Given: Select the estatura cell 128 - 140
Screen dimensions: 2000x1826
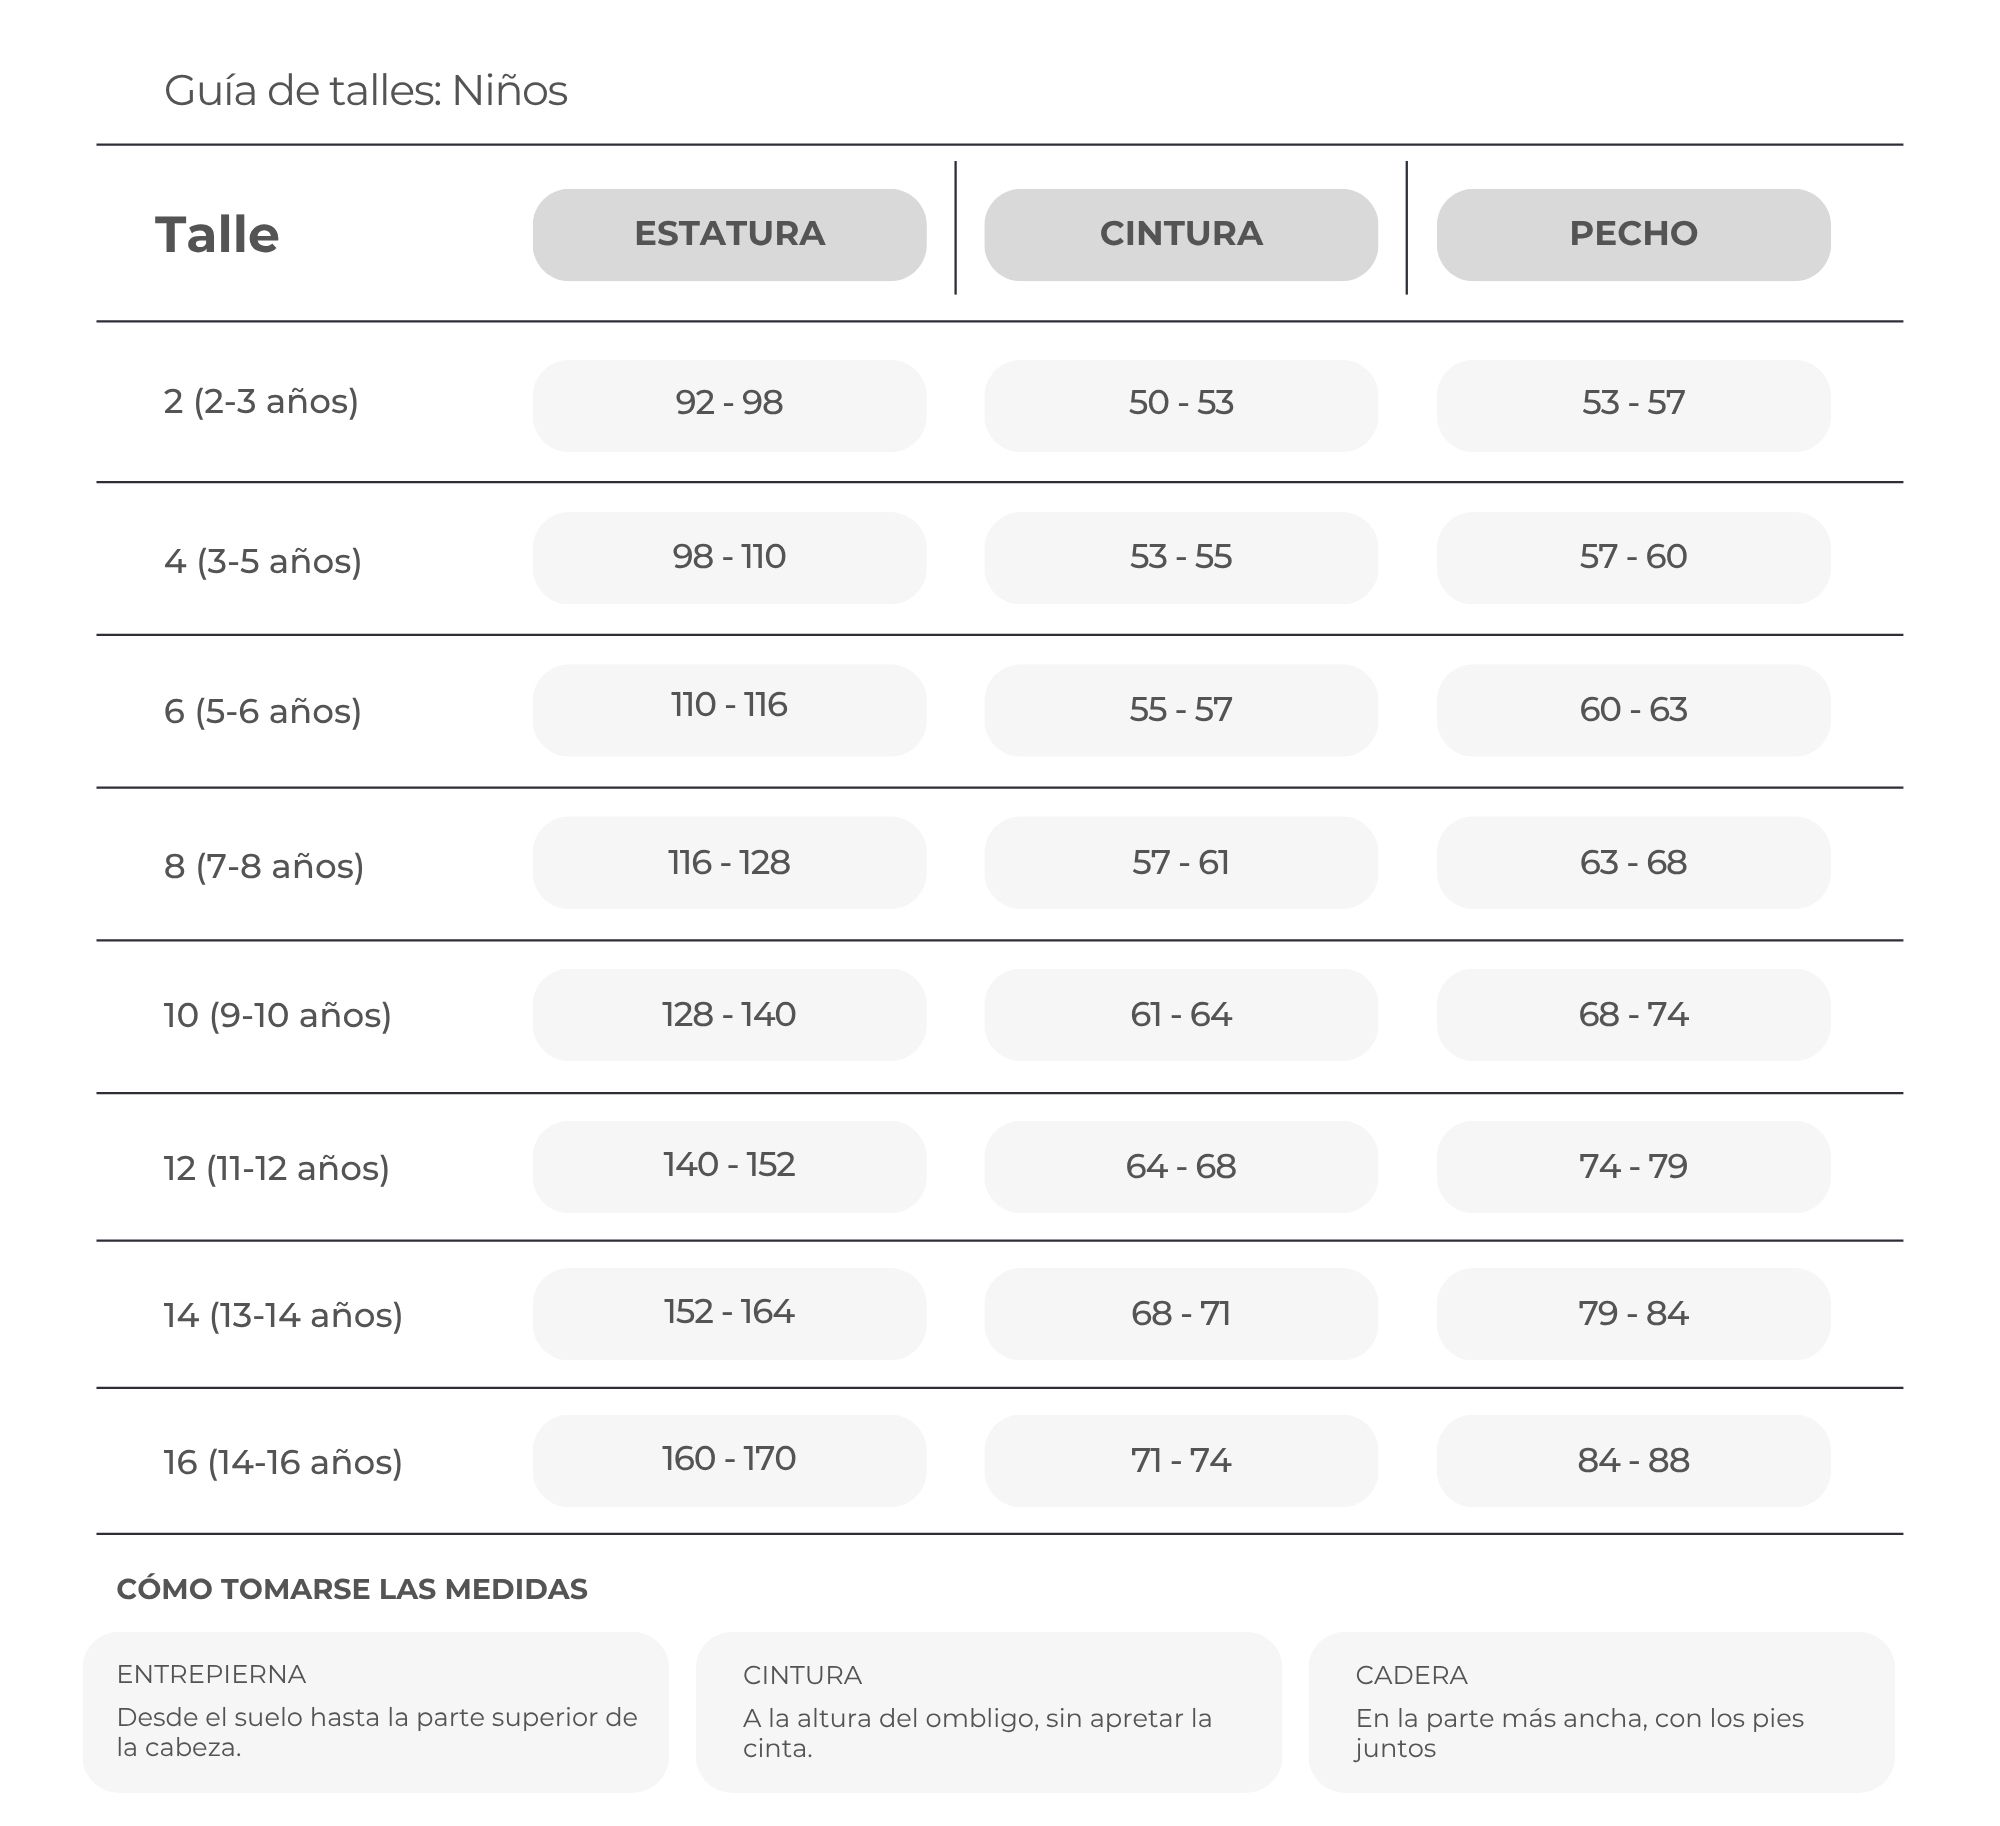Looking at the screenshot, I should (729, 1015).
